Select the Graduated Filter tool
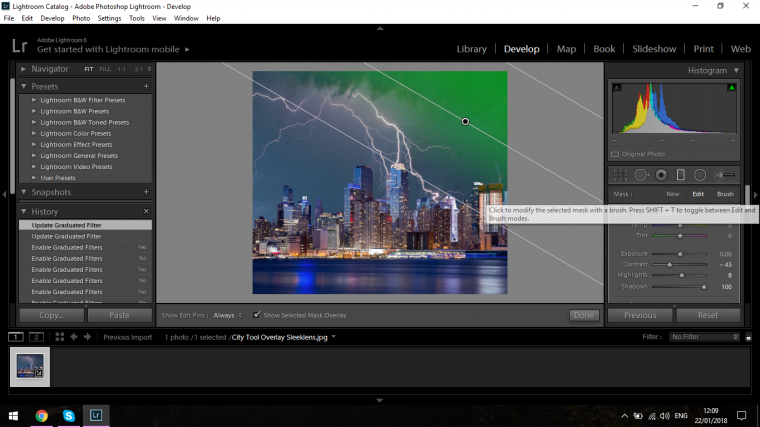Screen dimensions: 760x427 click(681, 175)
